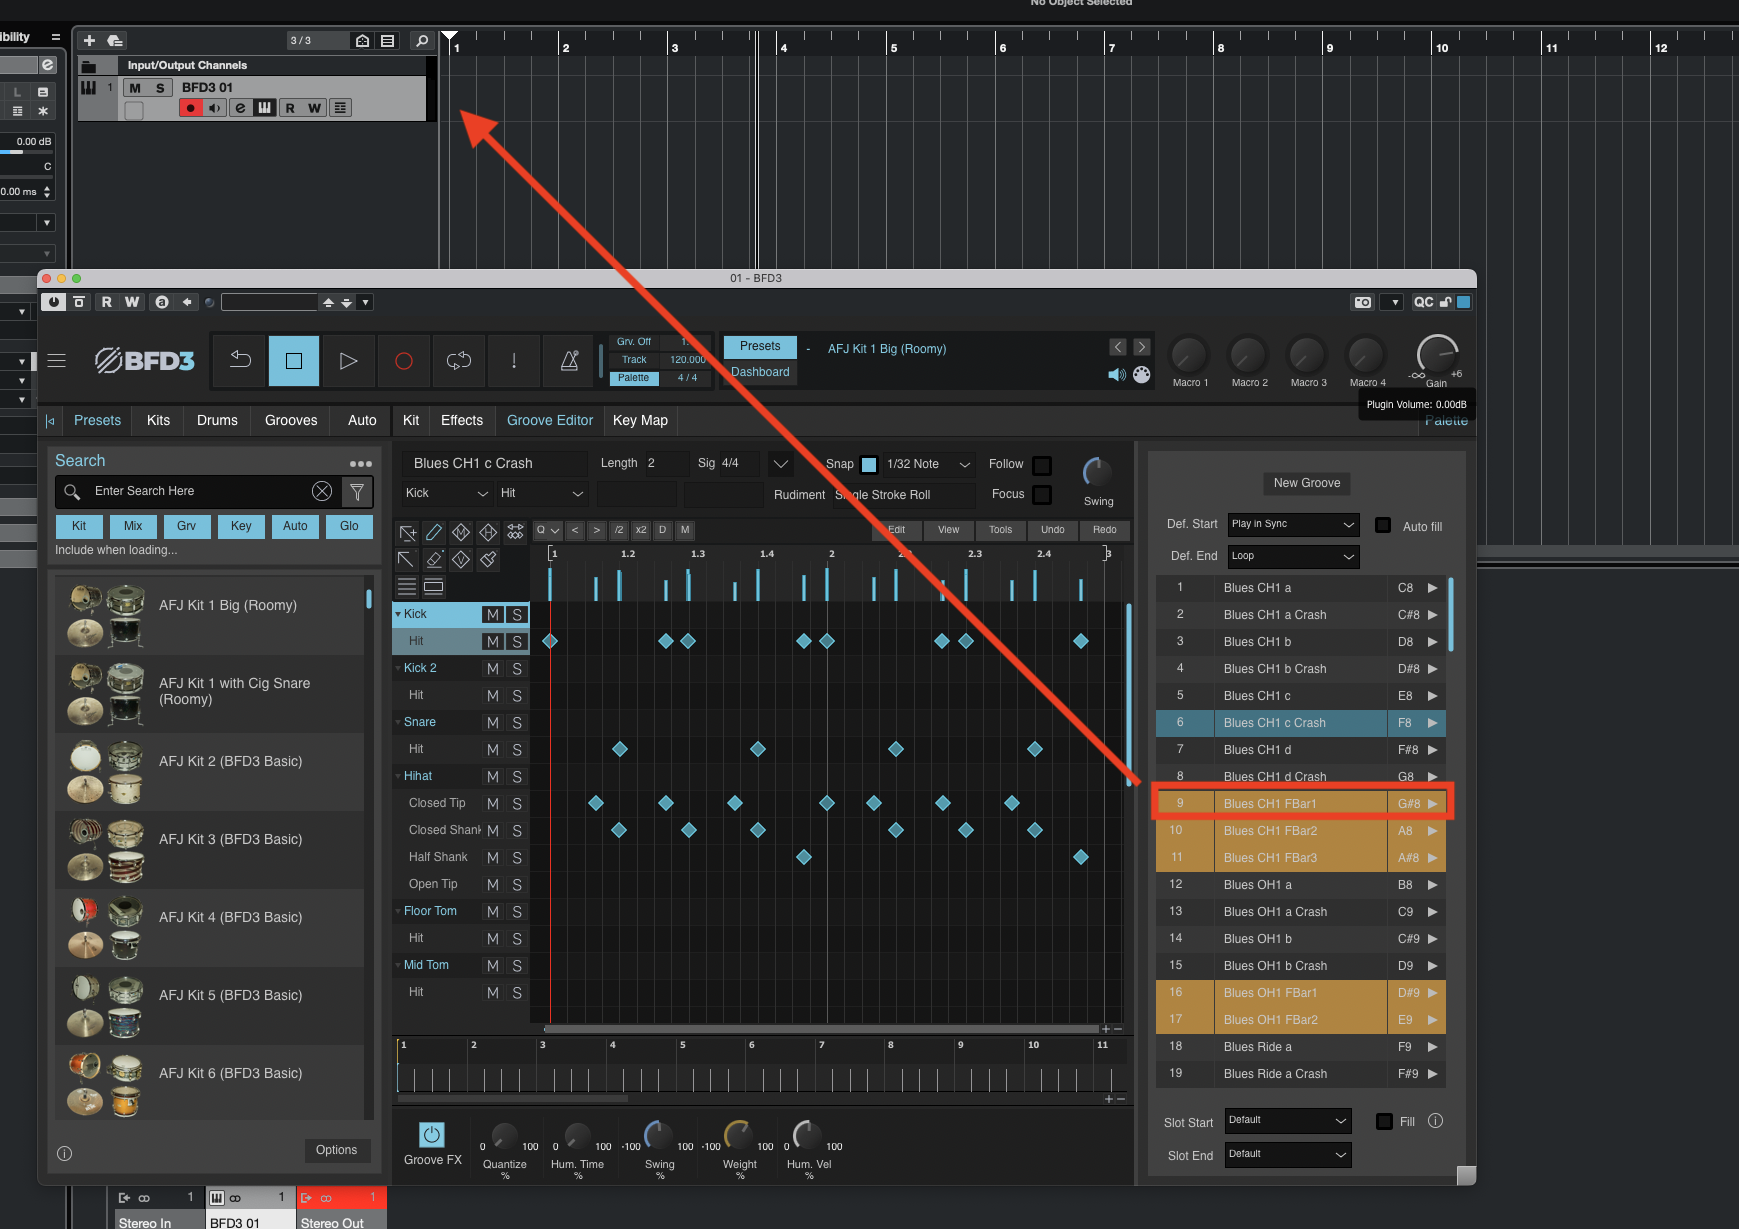Click the info icon at bottom-left of browser

(65, 1153)
